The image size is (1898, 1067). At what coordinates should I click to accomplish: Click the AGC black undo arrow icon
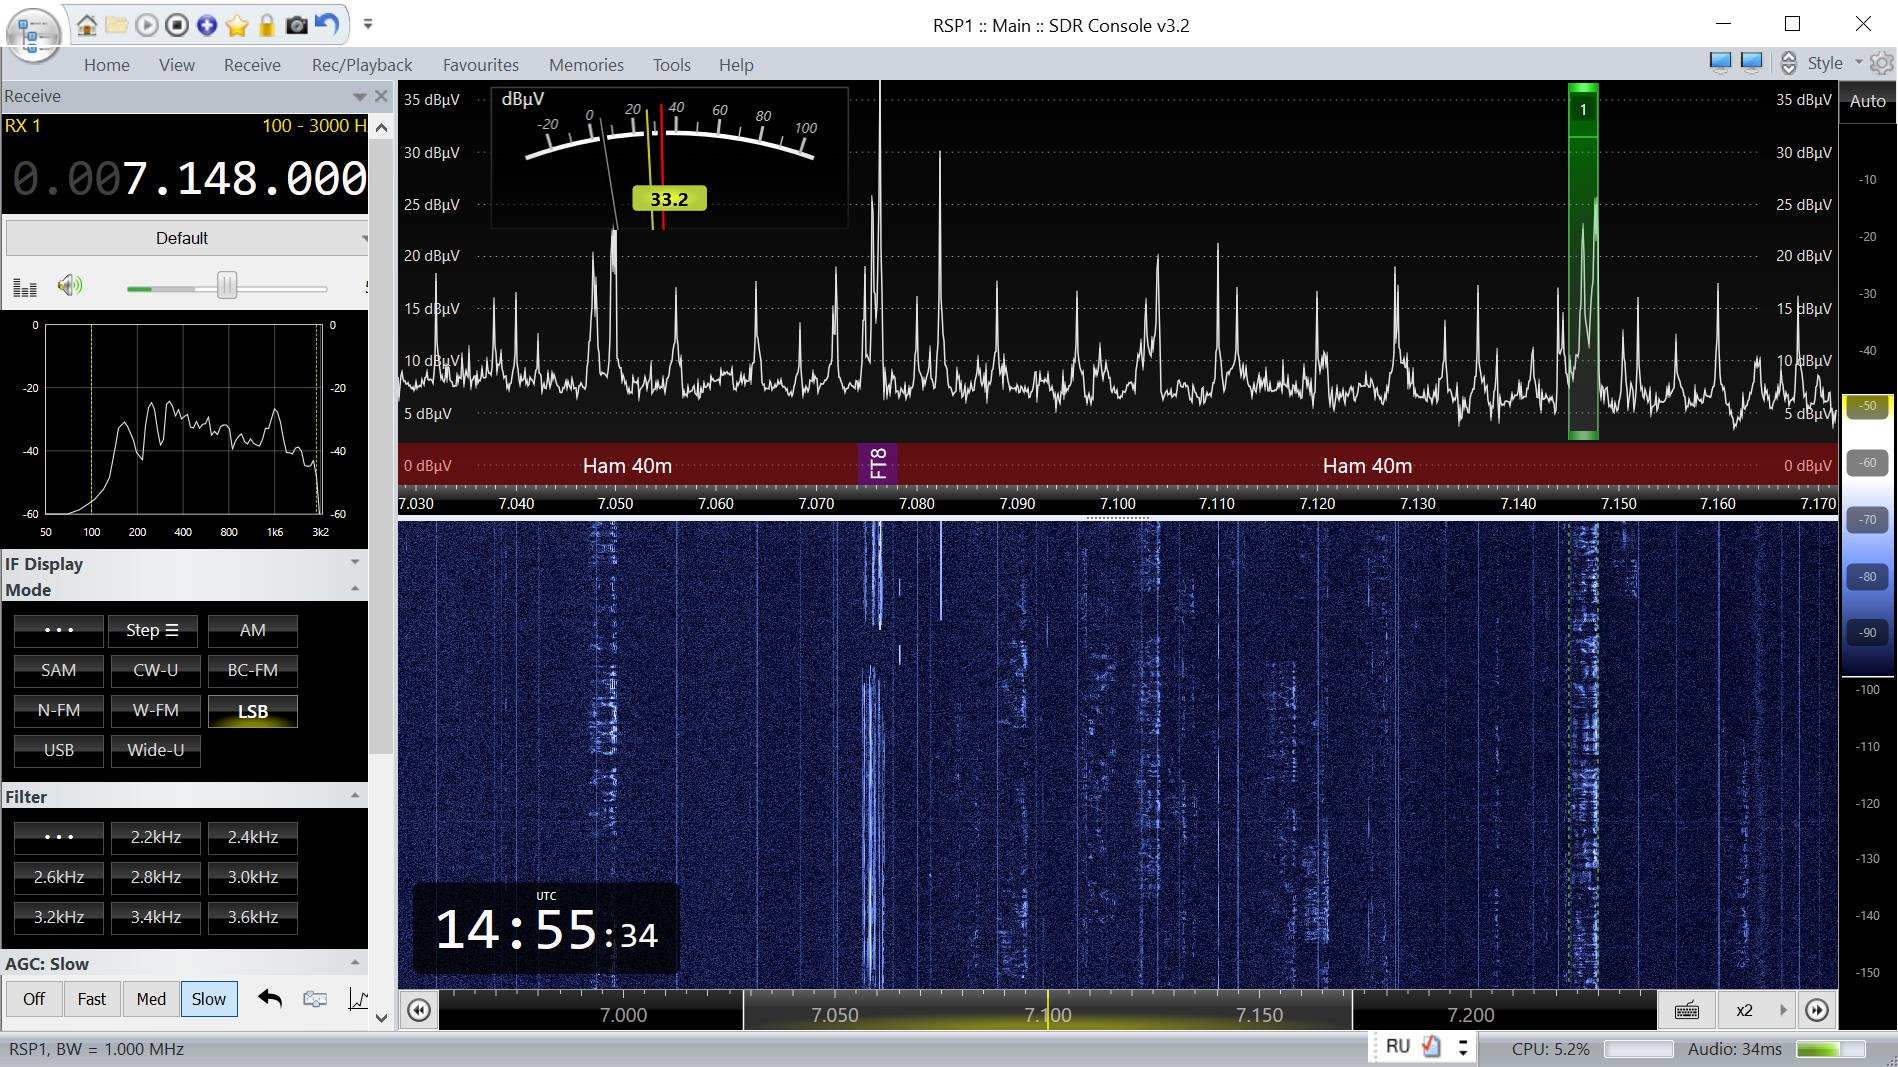(270, 998)
